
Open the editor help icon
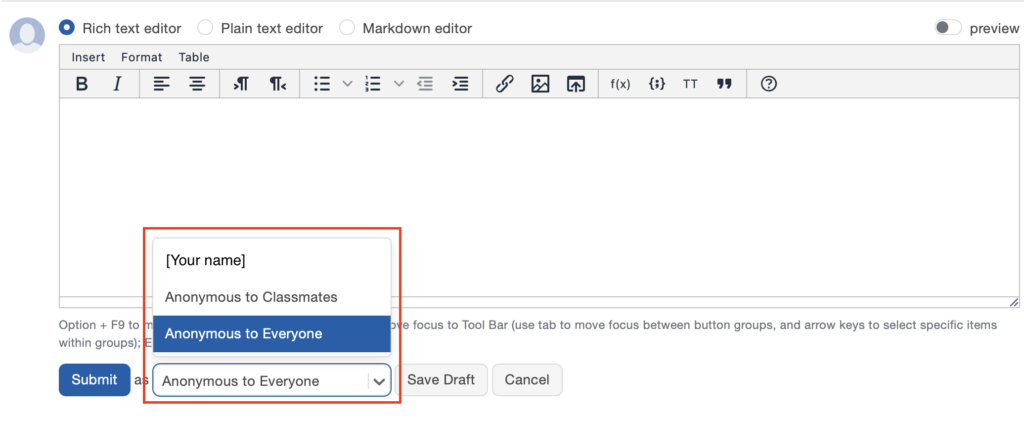[x=768, y=84]
